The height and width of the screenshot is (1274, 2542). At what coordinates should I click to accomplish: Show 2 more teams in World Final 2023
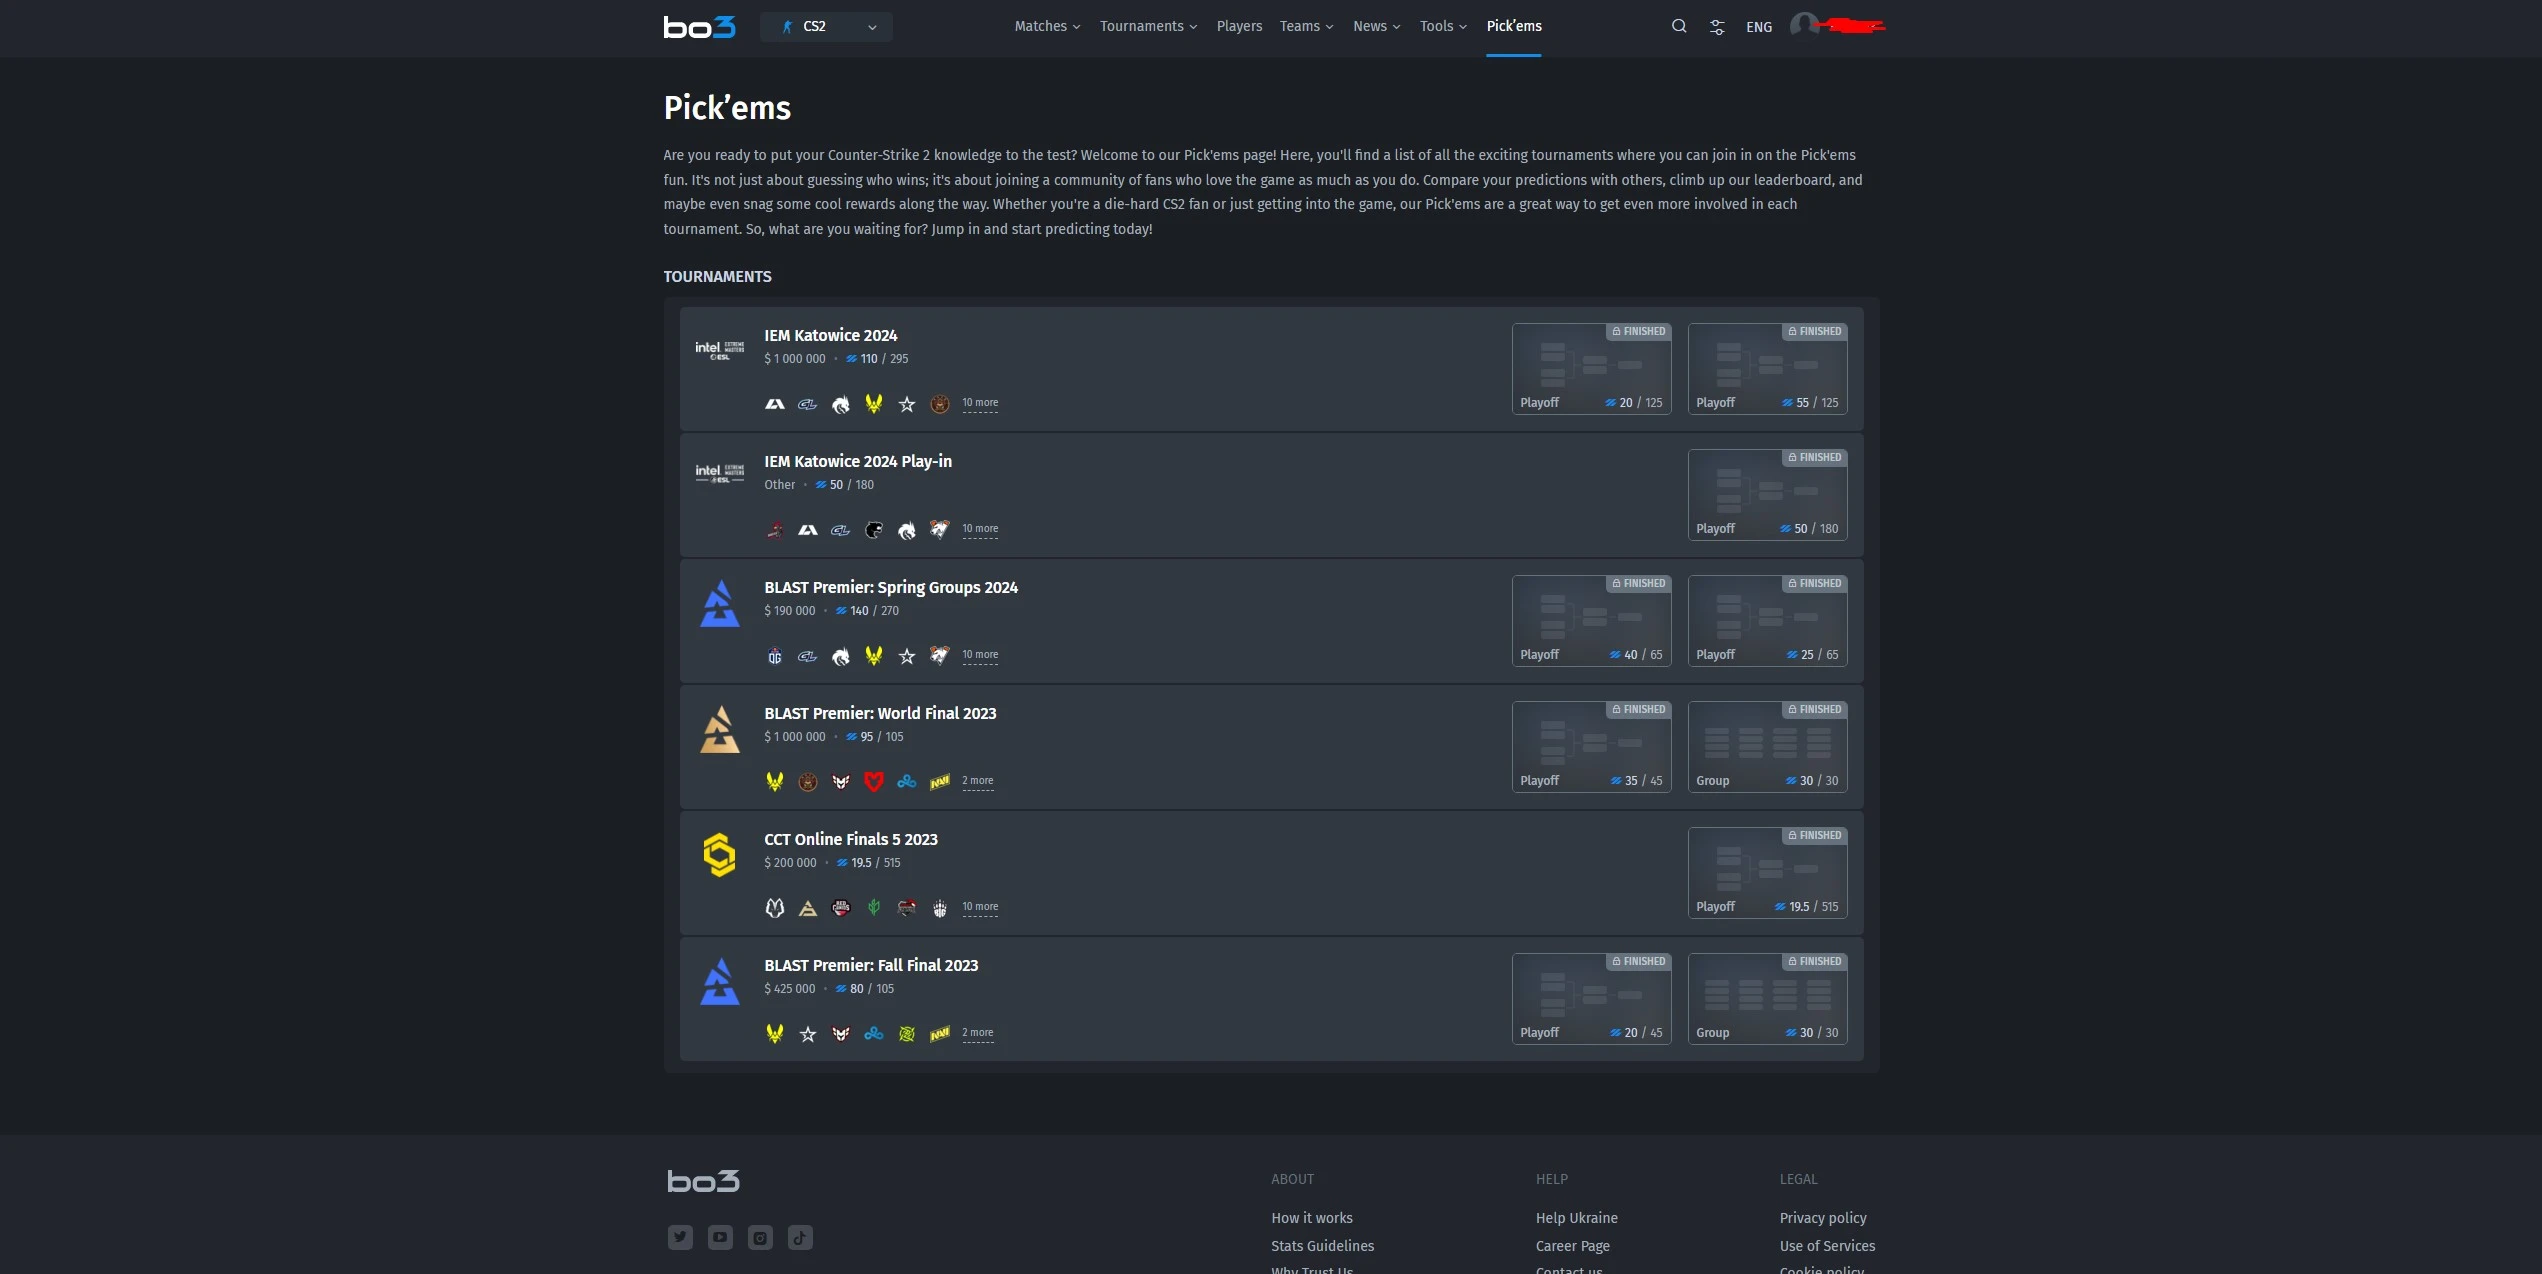click(978, 781)
